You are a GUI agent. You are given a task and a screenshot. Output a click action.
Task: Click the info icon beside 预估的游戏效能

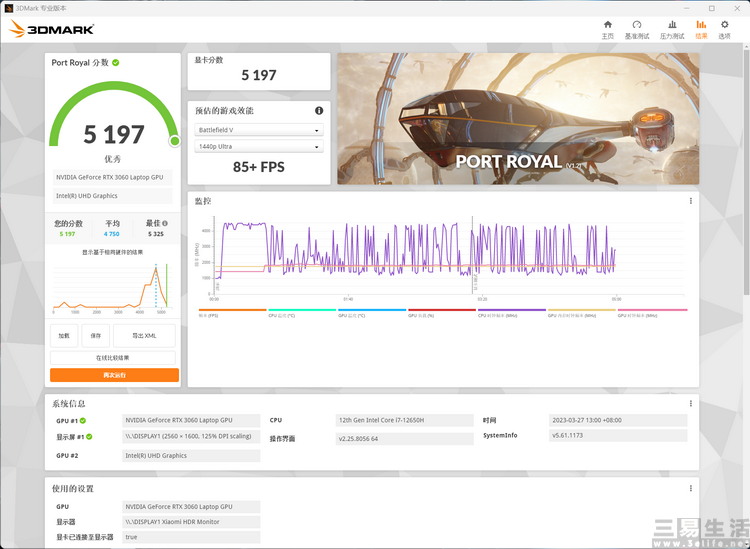click(x=319, y=110)
